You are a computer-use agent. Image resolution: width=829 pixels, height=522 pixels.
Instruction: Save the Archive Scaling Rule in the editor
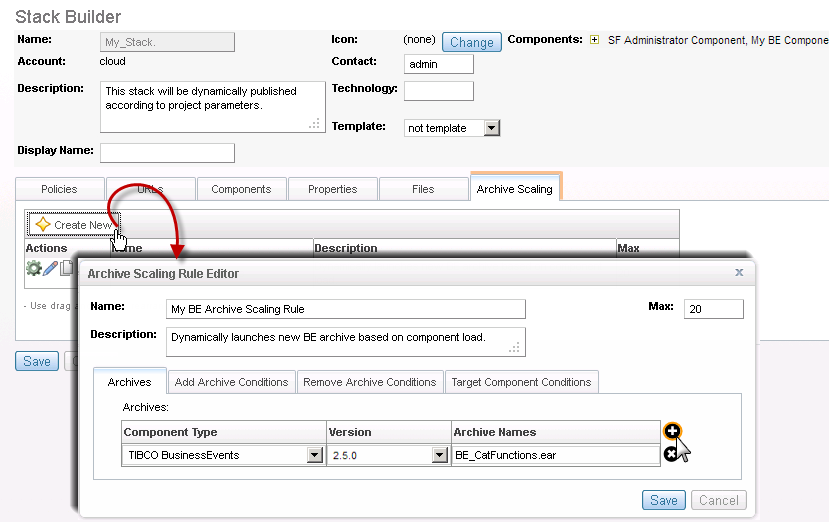pos(664,500)
